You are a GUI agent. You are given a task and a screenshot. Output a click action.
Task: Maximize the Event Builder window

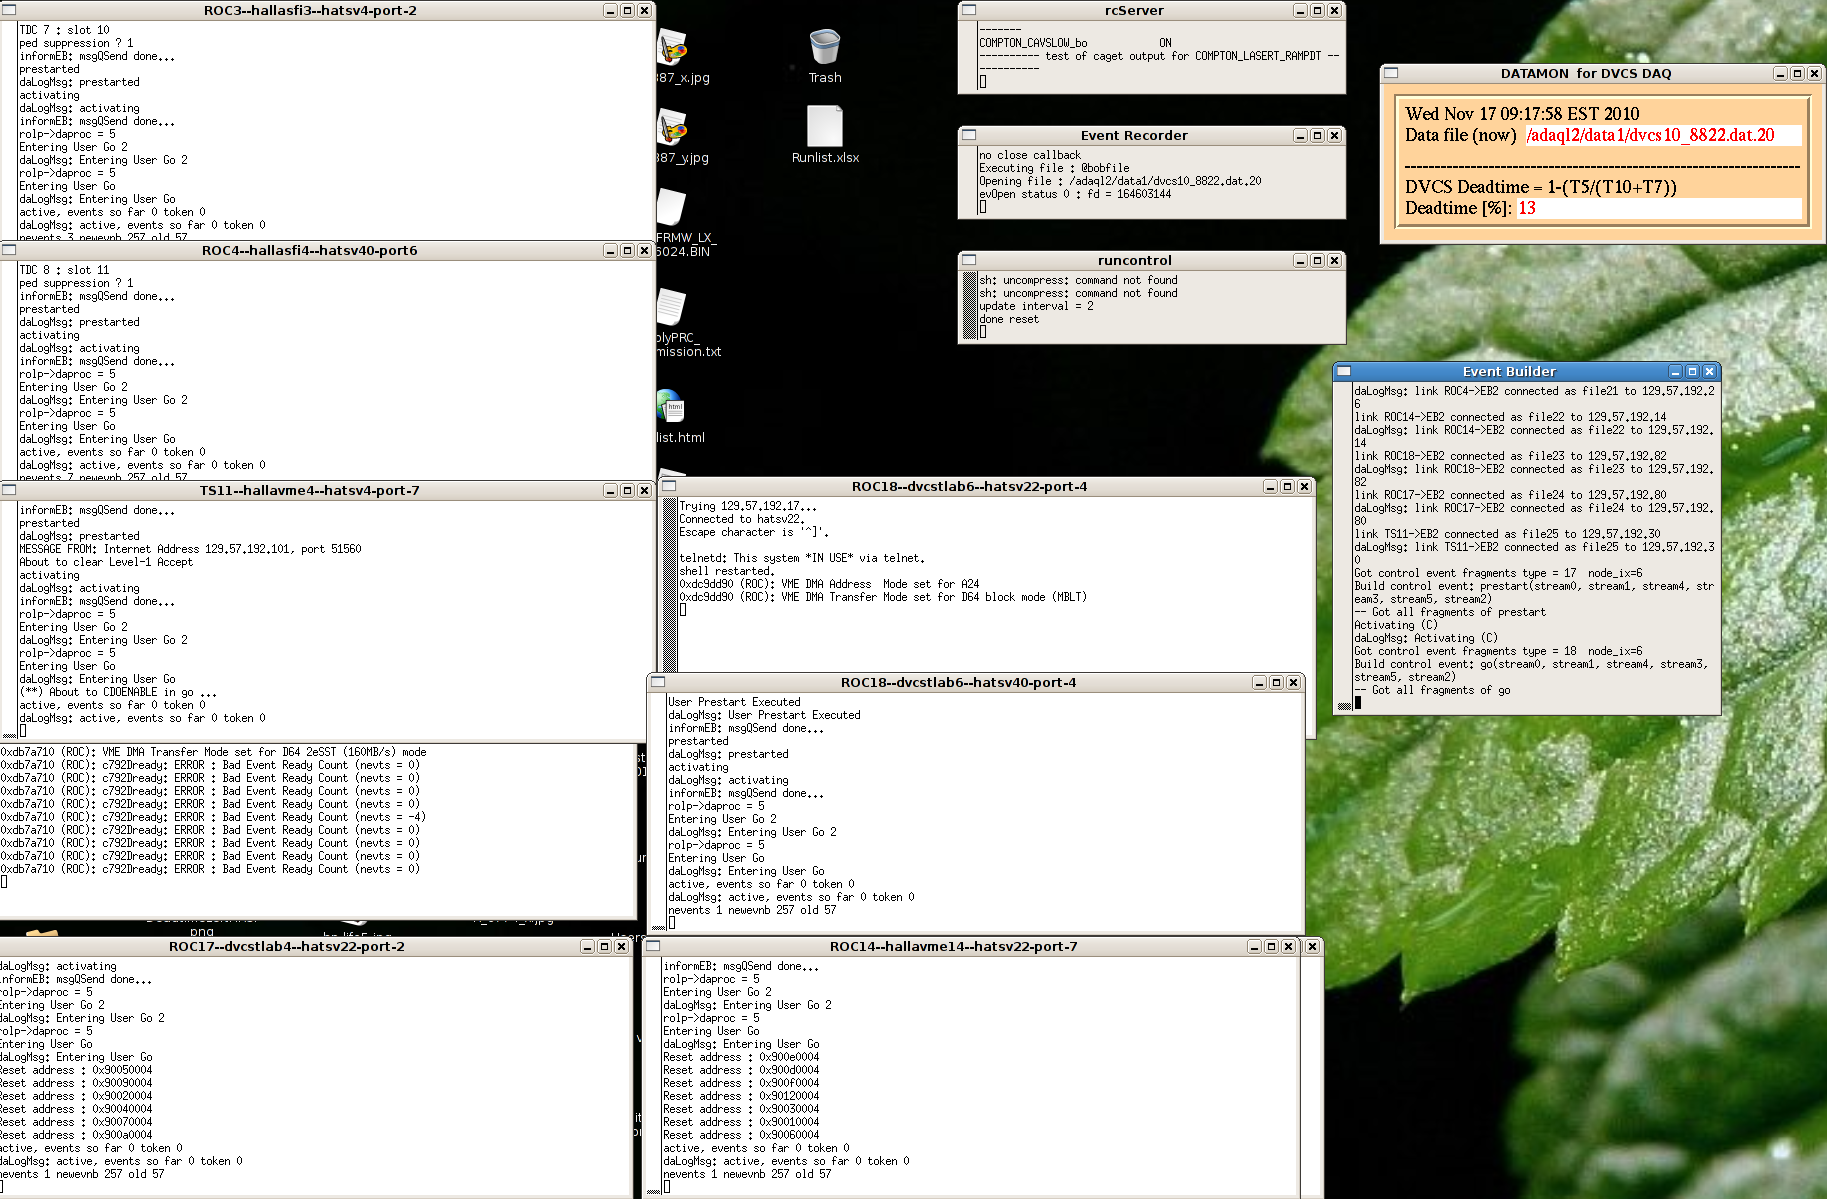(x=1692, y=371)
